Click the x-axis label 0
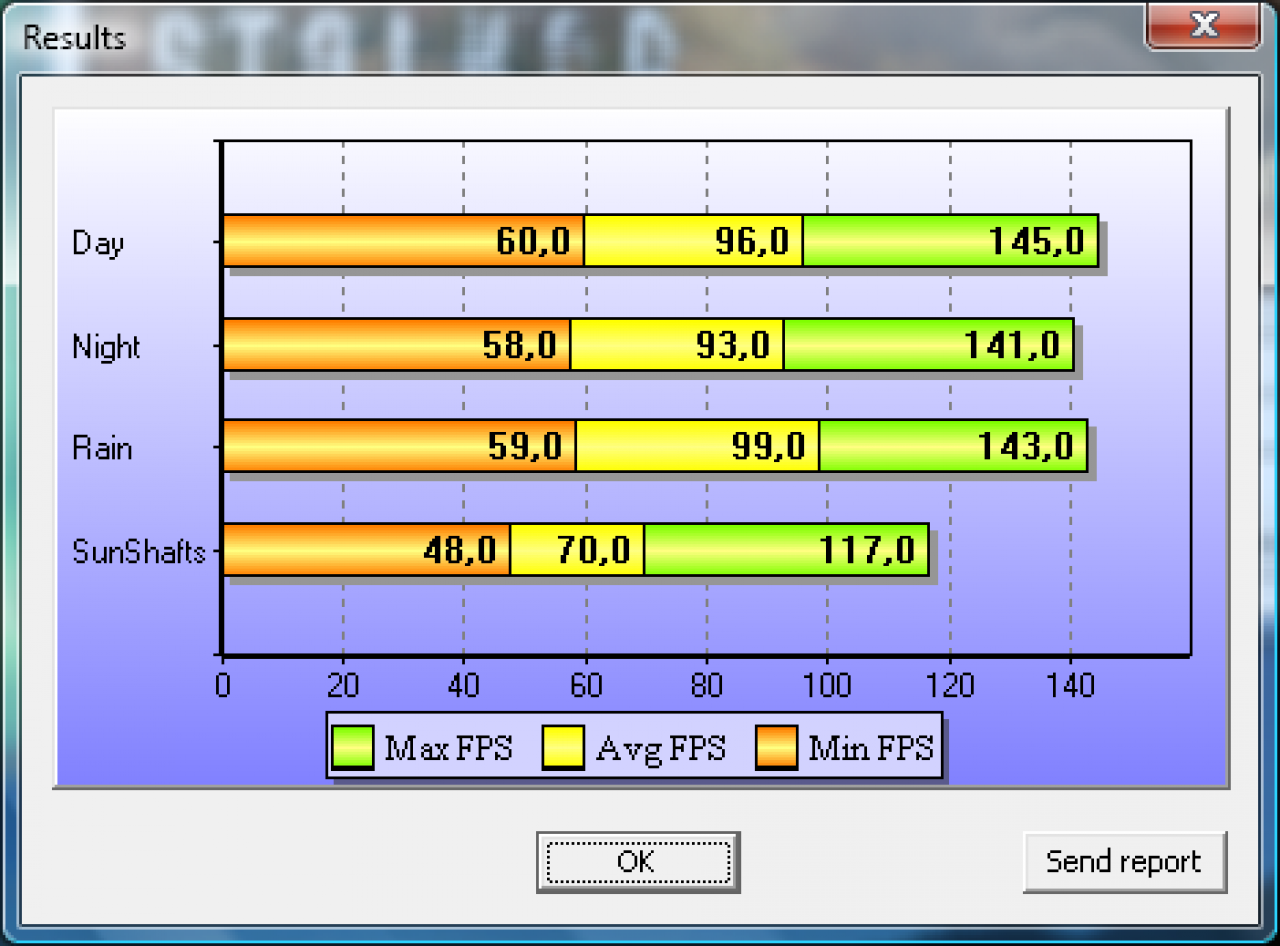 (222, 685)
